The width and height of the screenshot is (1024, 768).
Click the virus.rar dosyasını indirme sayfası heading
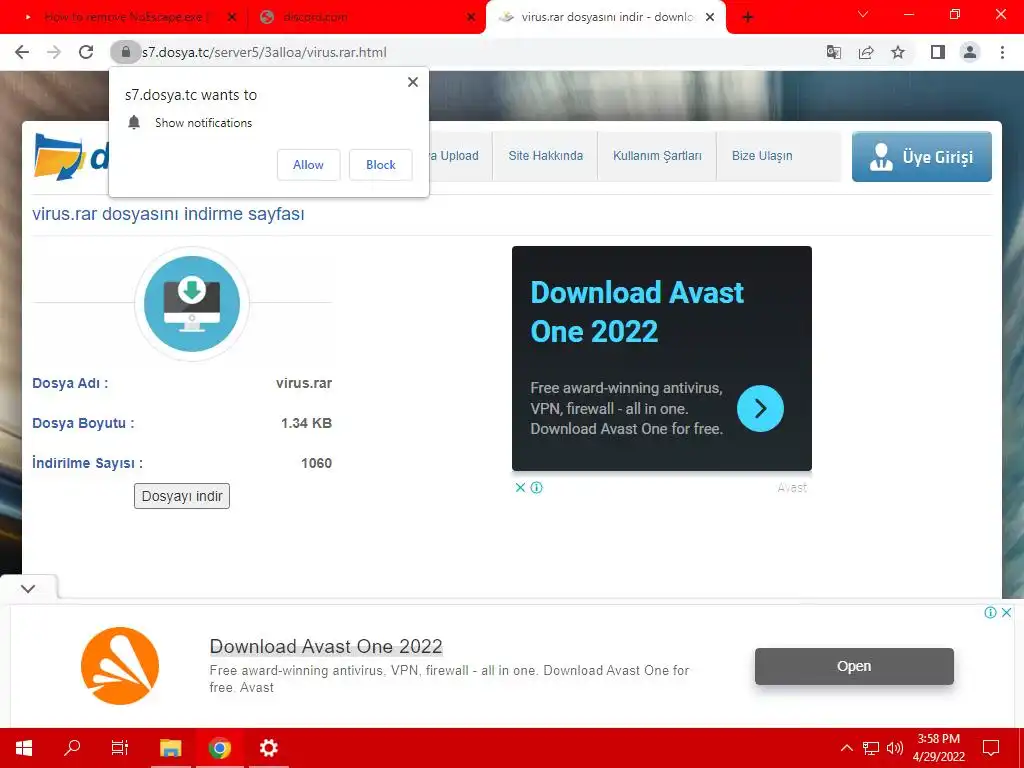(168, 214)
